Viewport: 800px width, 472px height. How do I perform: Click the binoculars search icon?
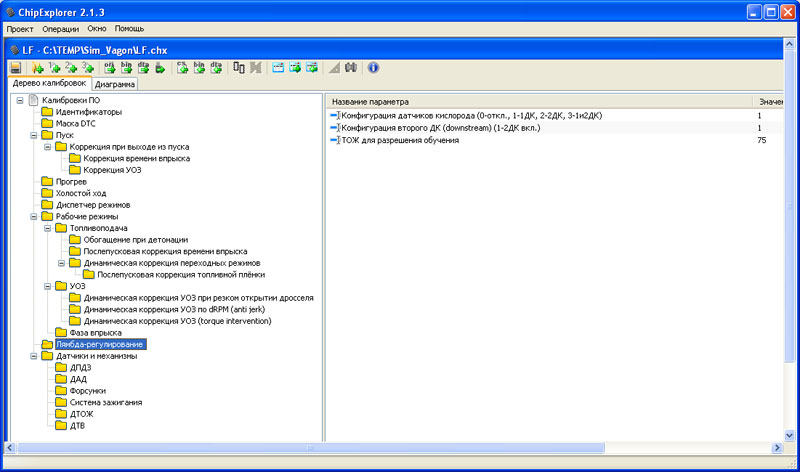tap(350, 68)
